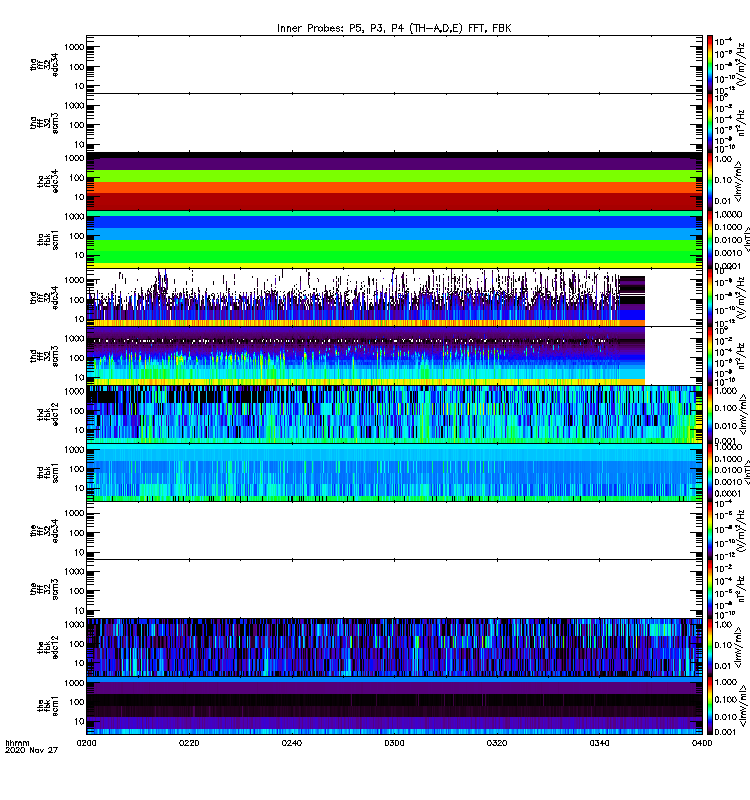The width and height of the screenshot is (750, 800).
Task: Select the 'the fbk scm1' panel label
Action: [48, 706]
